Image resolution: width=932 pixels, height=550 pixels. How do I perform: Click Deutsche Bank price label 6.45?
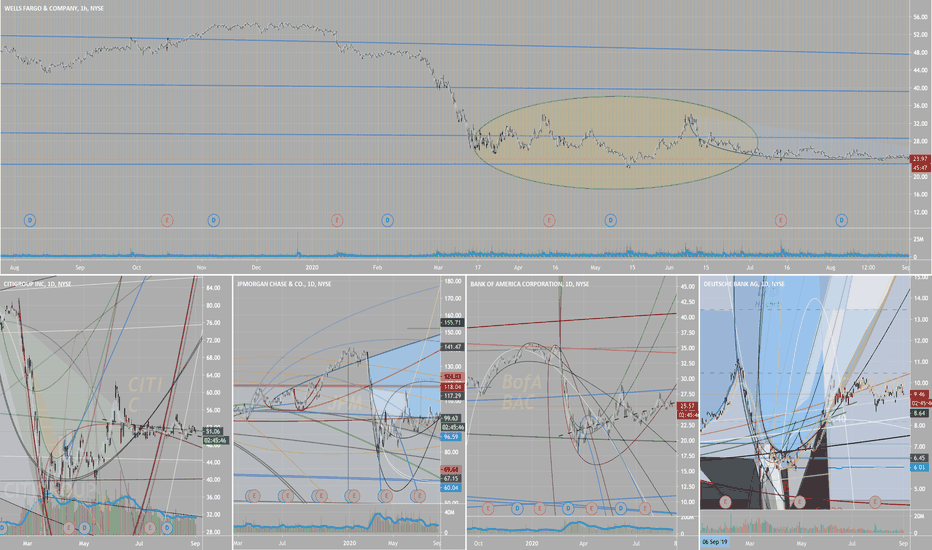tap(920, 458)
